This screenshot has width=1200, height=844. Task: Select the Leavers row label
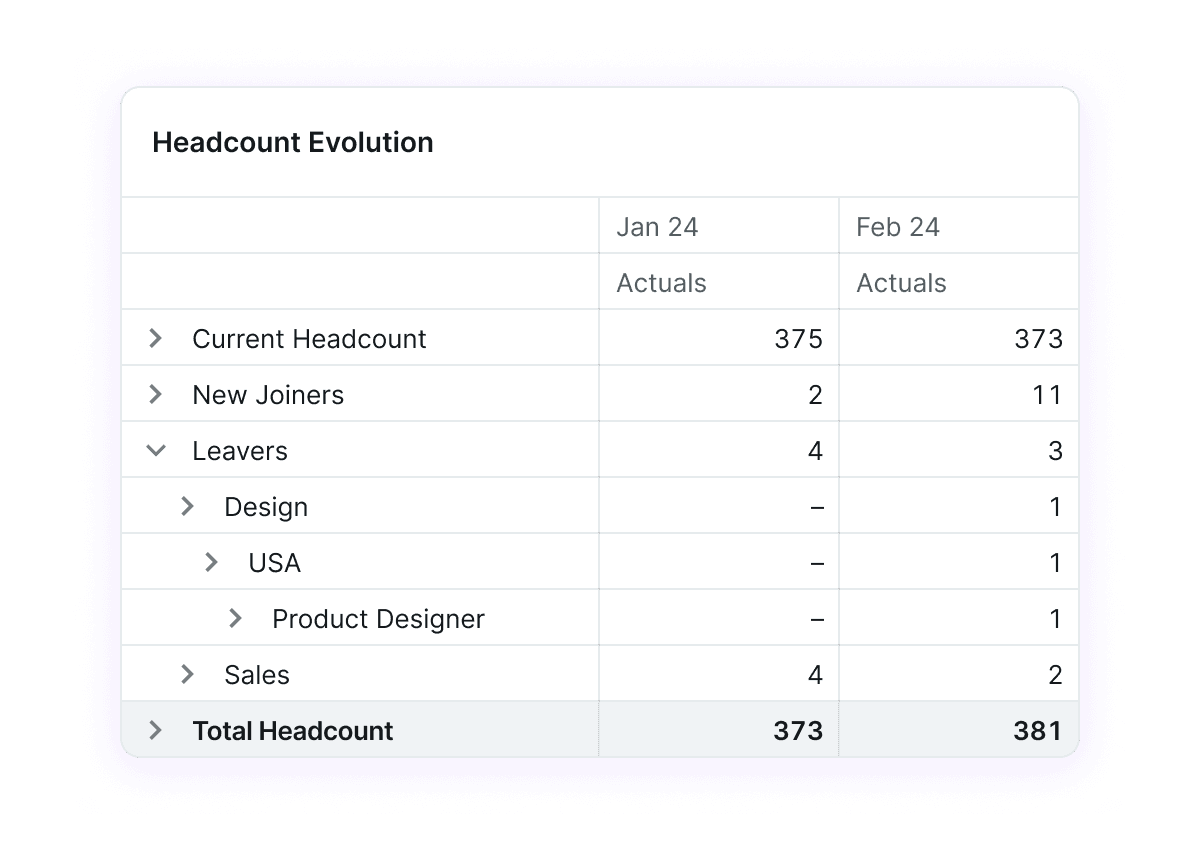click(240, 450)
